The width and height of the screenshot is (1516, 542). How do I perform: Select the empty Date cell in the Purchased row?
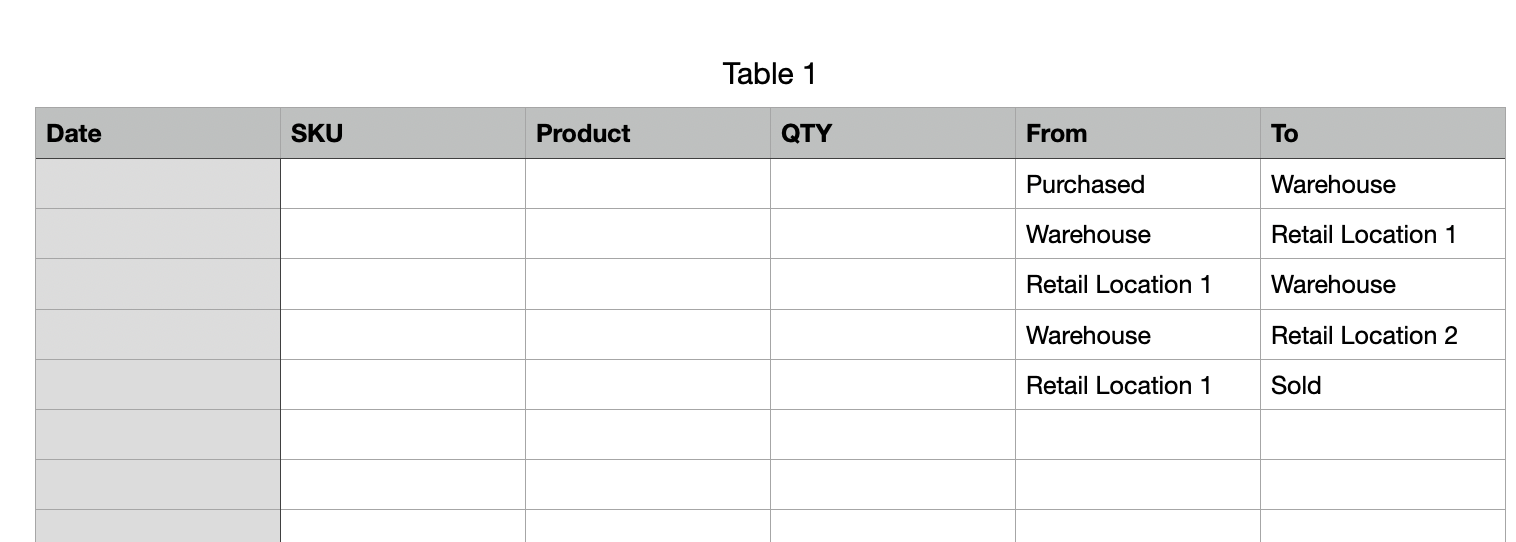[x=158, y=184]
